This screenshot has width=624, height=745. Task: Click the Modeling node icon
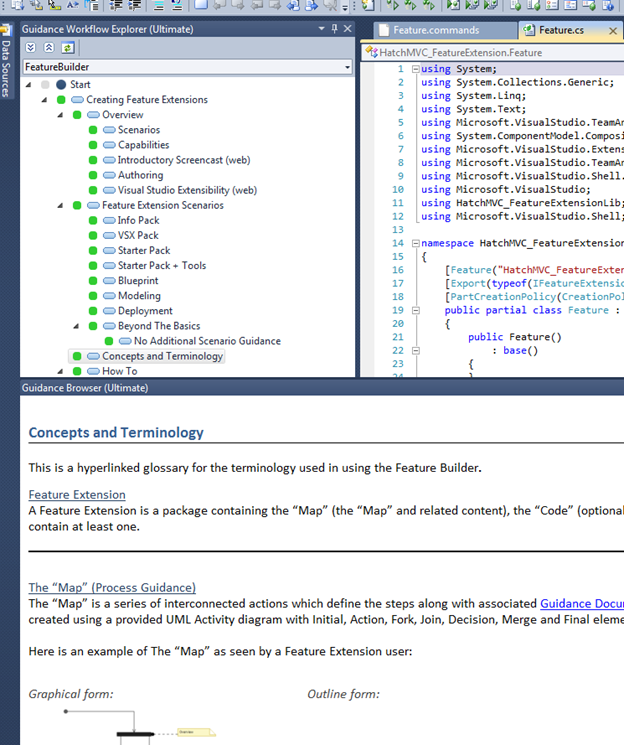click(109, 296)
